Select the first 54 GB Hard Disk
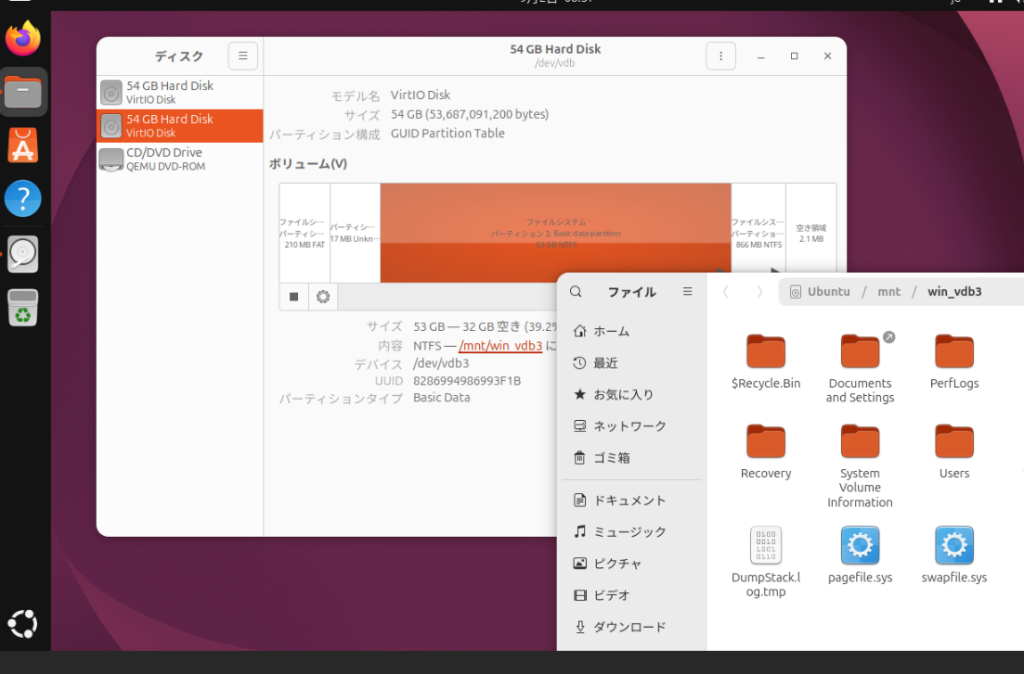 (x=180, y=92)
